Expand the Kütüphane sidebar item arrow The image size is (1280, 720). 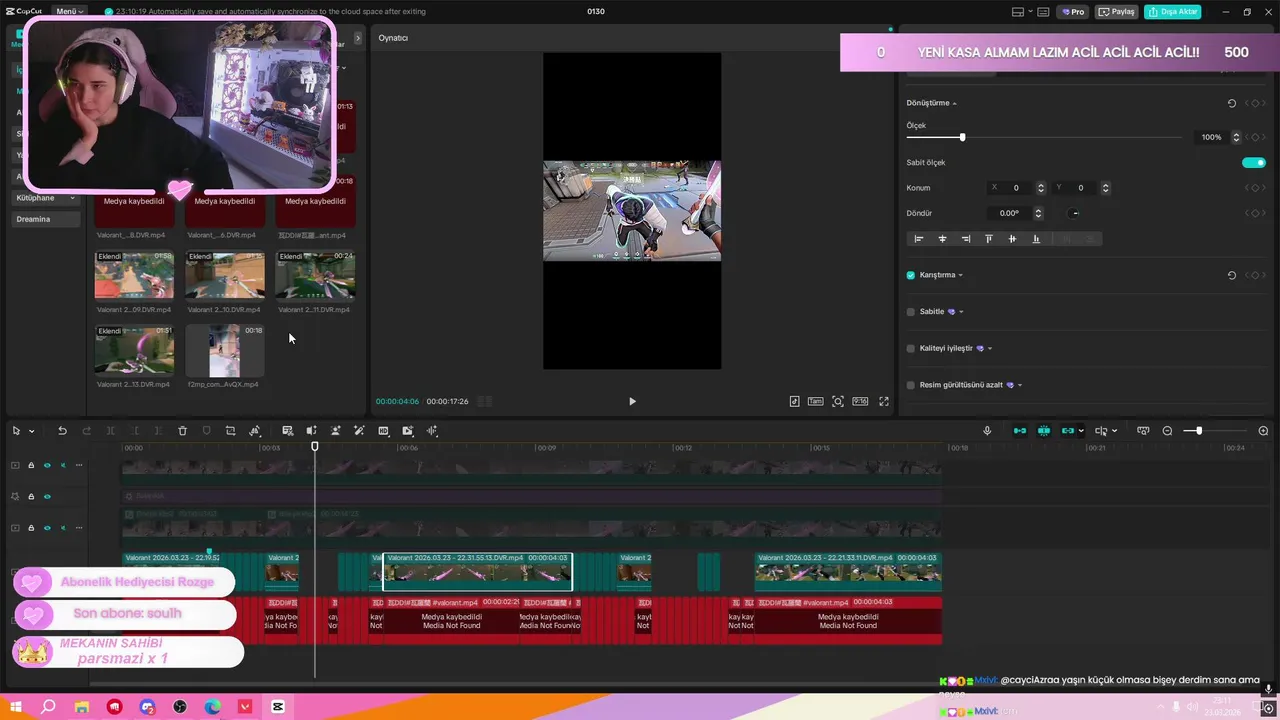pos(72,198)
